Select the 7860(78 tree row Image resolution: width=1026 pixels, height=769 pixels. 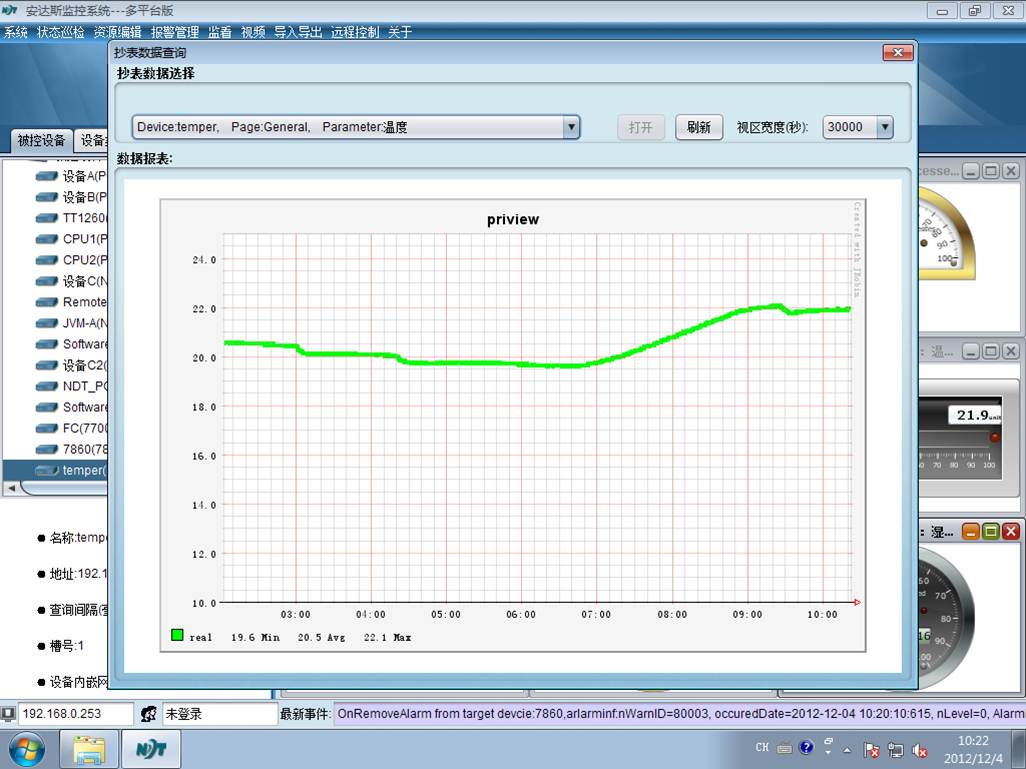[71, 449]
